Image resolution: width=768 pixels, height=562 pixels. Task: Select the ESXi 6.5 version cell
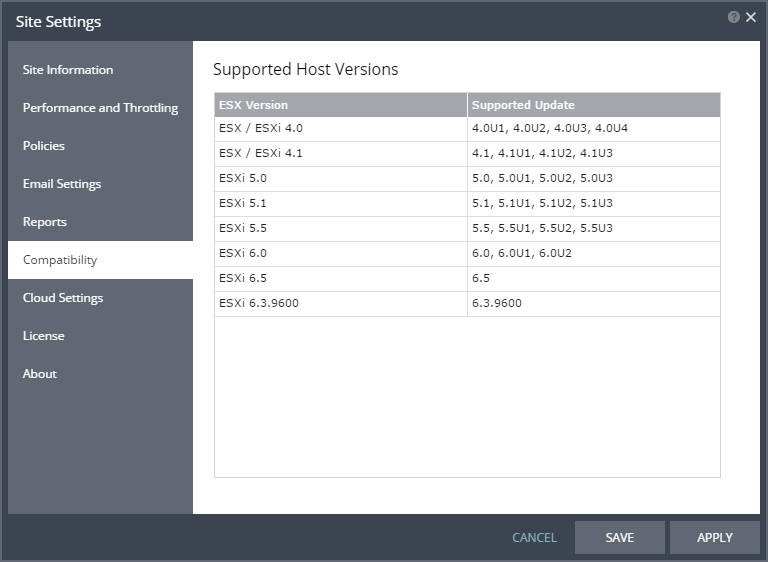(341, 278)
